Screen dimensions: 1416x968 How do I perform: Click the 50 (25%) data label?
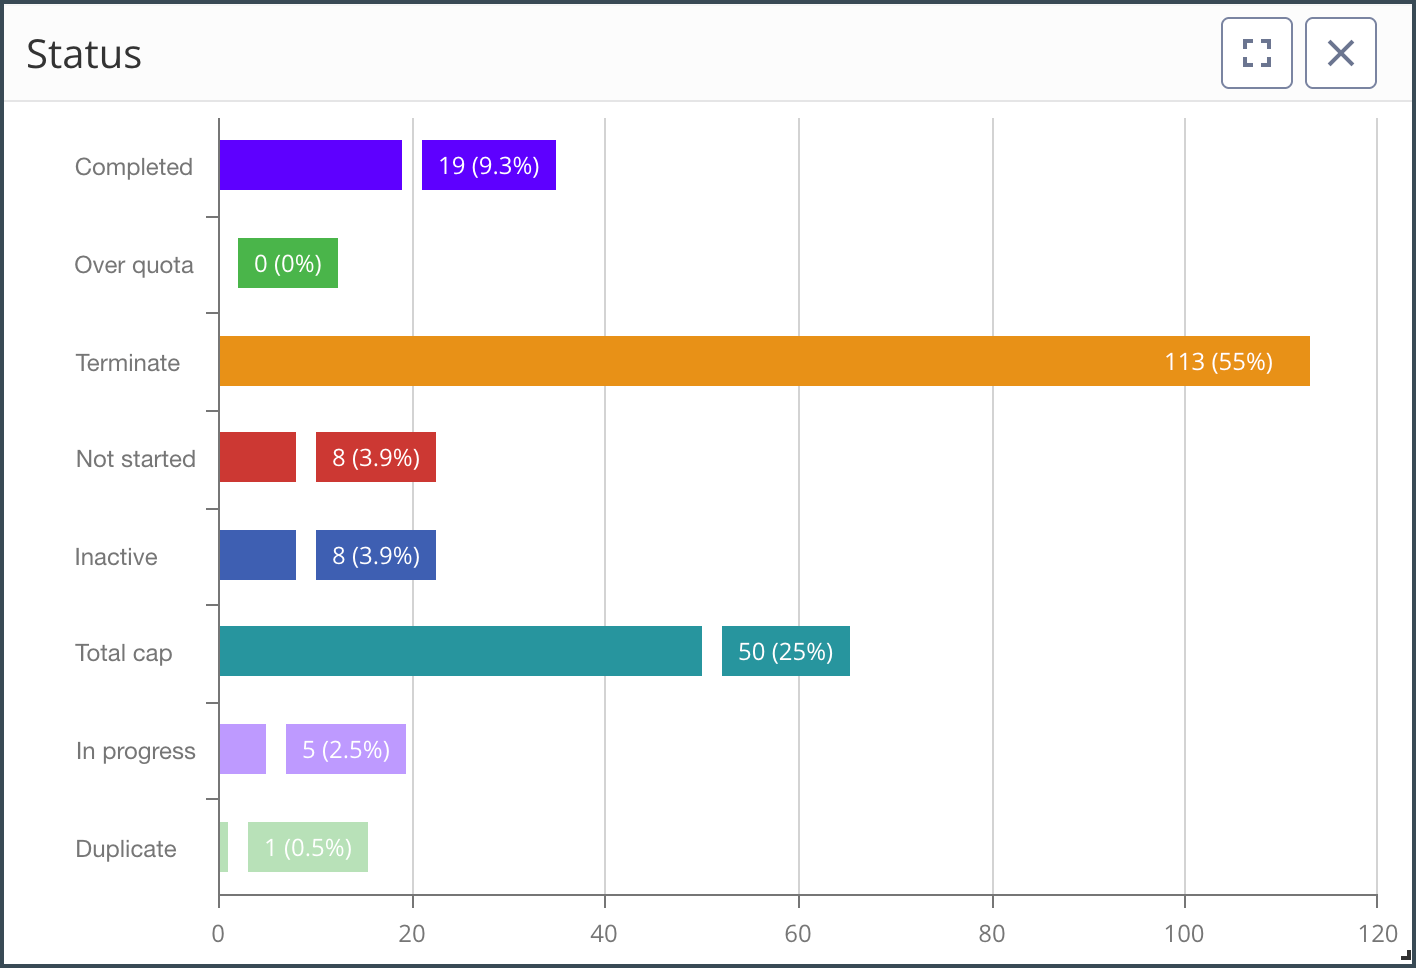785,651
